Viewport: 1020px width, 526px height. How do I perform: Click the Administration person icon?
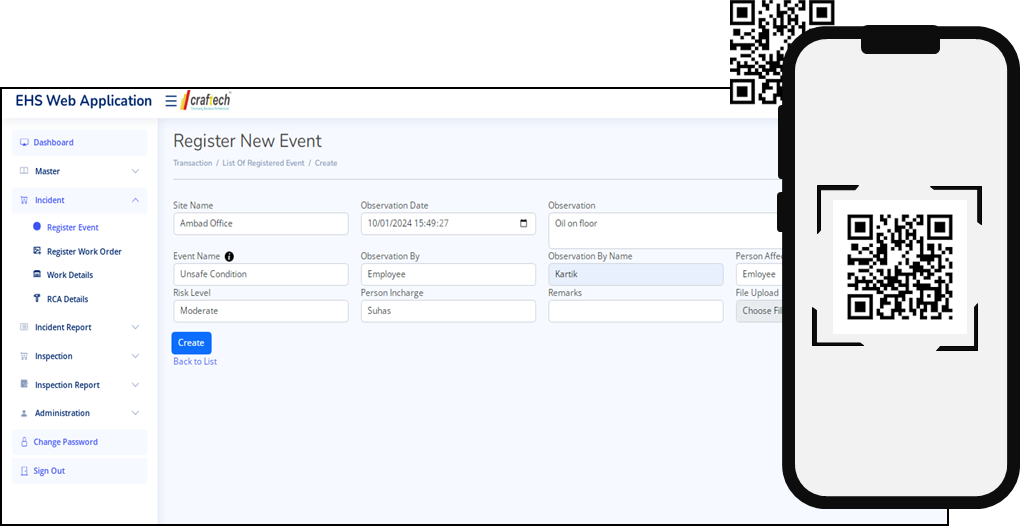pos(24,414)
